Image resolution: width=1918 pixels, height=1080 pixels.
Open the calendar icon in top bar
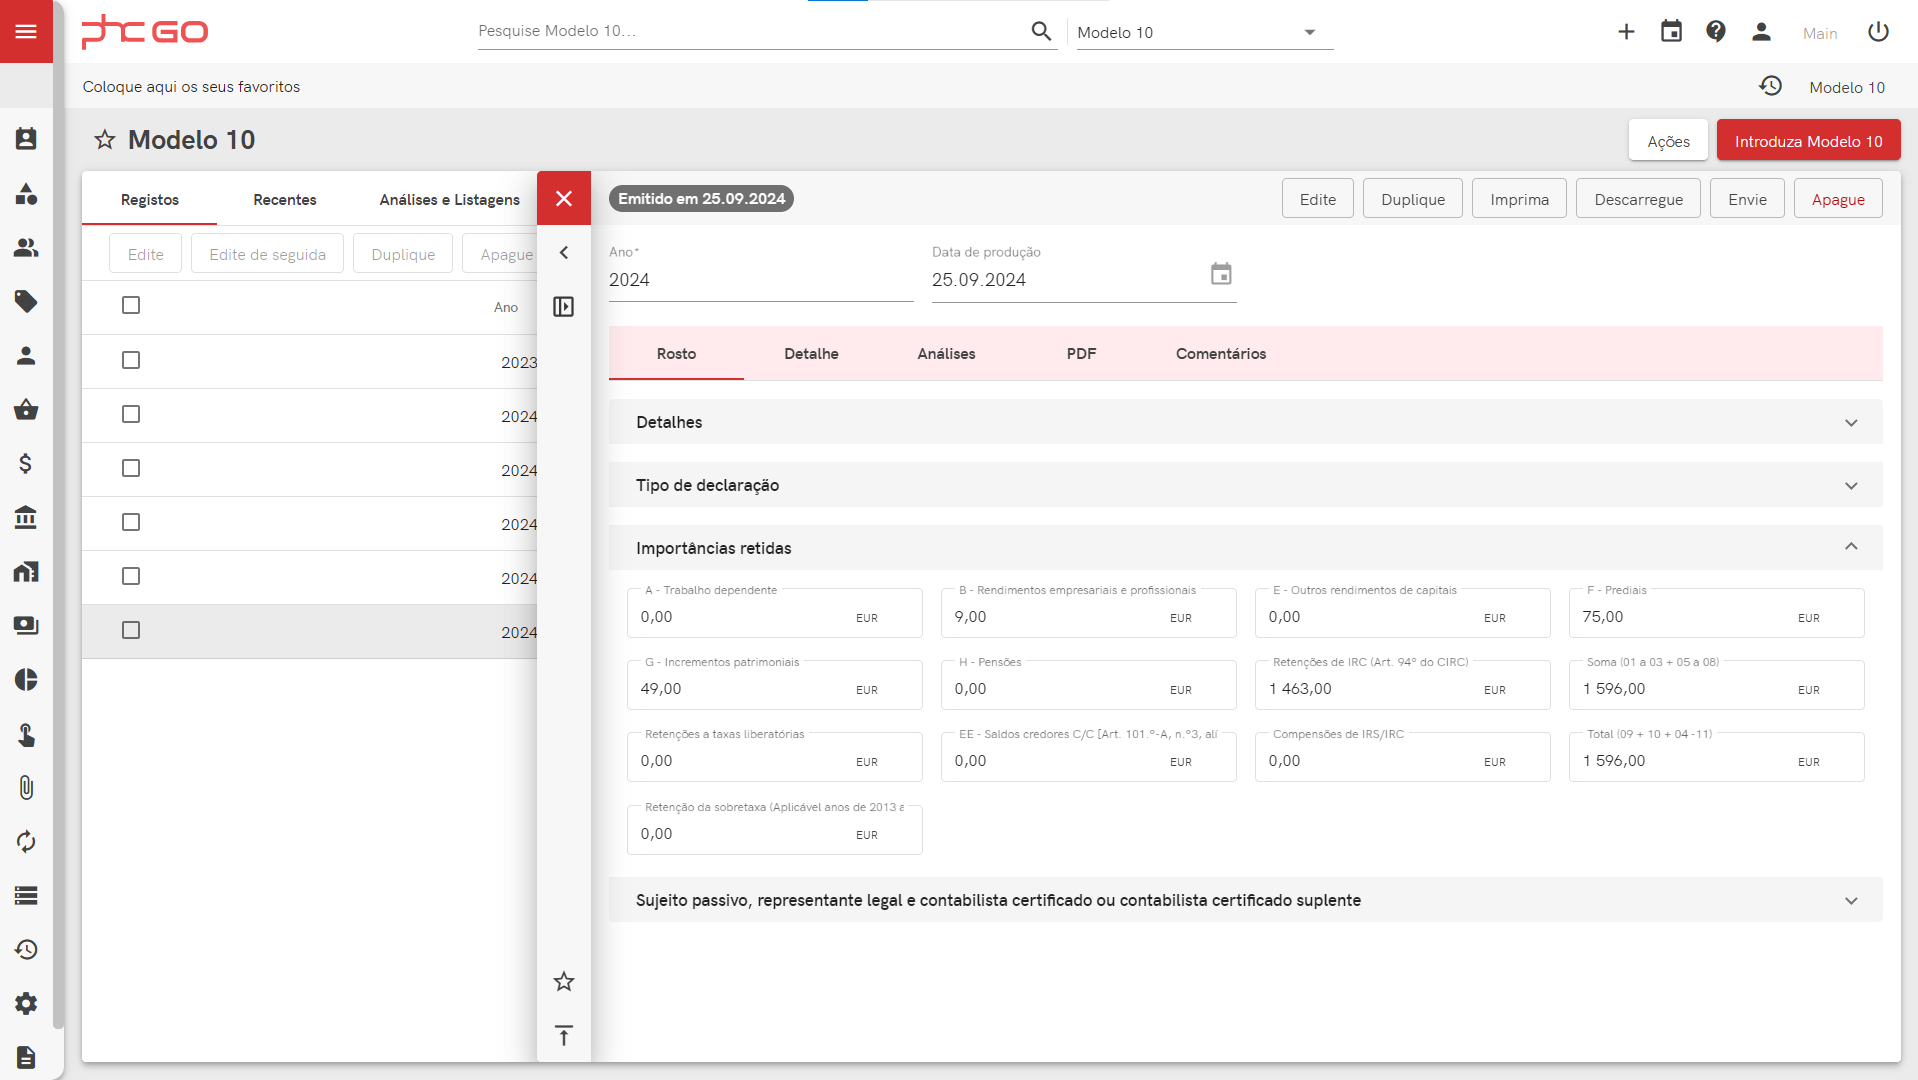coord(1671,32)
